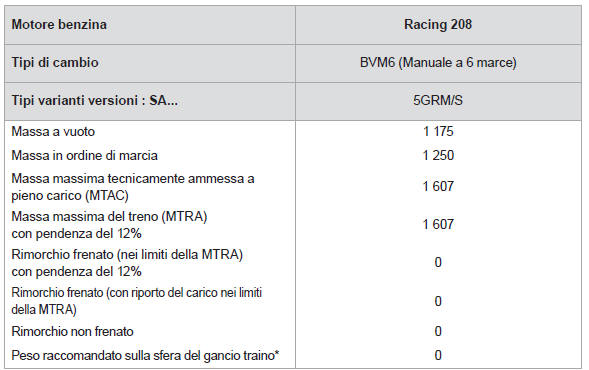Click the Massa in ordine di marcia label

85,156
